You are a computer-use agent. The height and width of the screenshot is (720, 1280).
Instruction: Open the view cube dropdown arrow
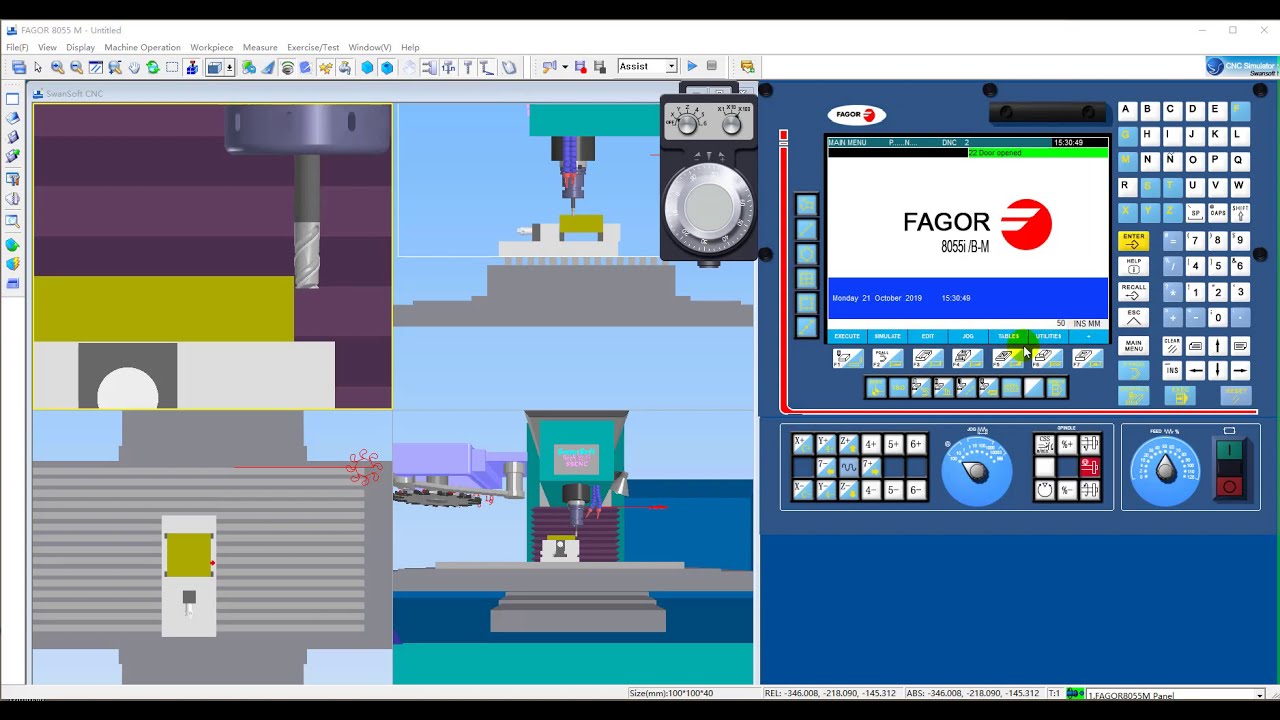[230, 67]
